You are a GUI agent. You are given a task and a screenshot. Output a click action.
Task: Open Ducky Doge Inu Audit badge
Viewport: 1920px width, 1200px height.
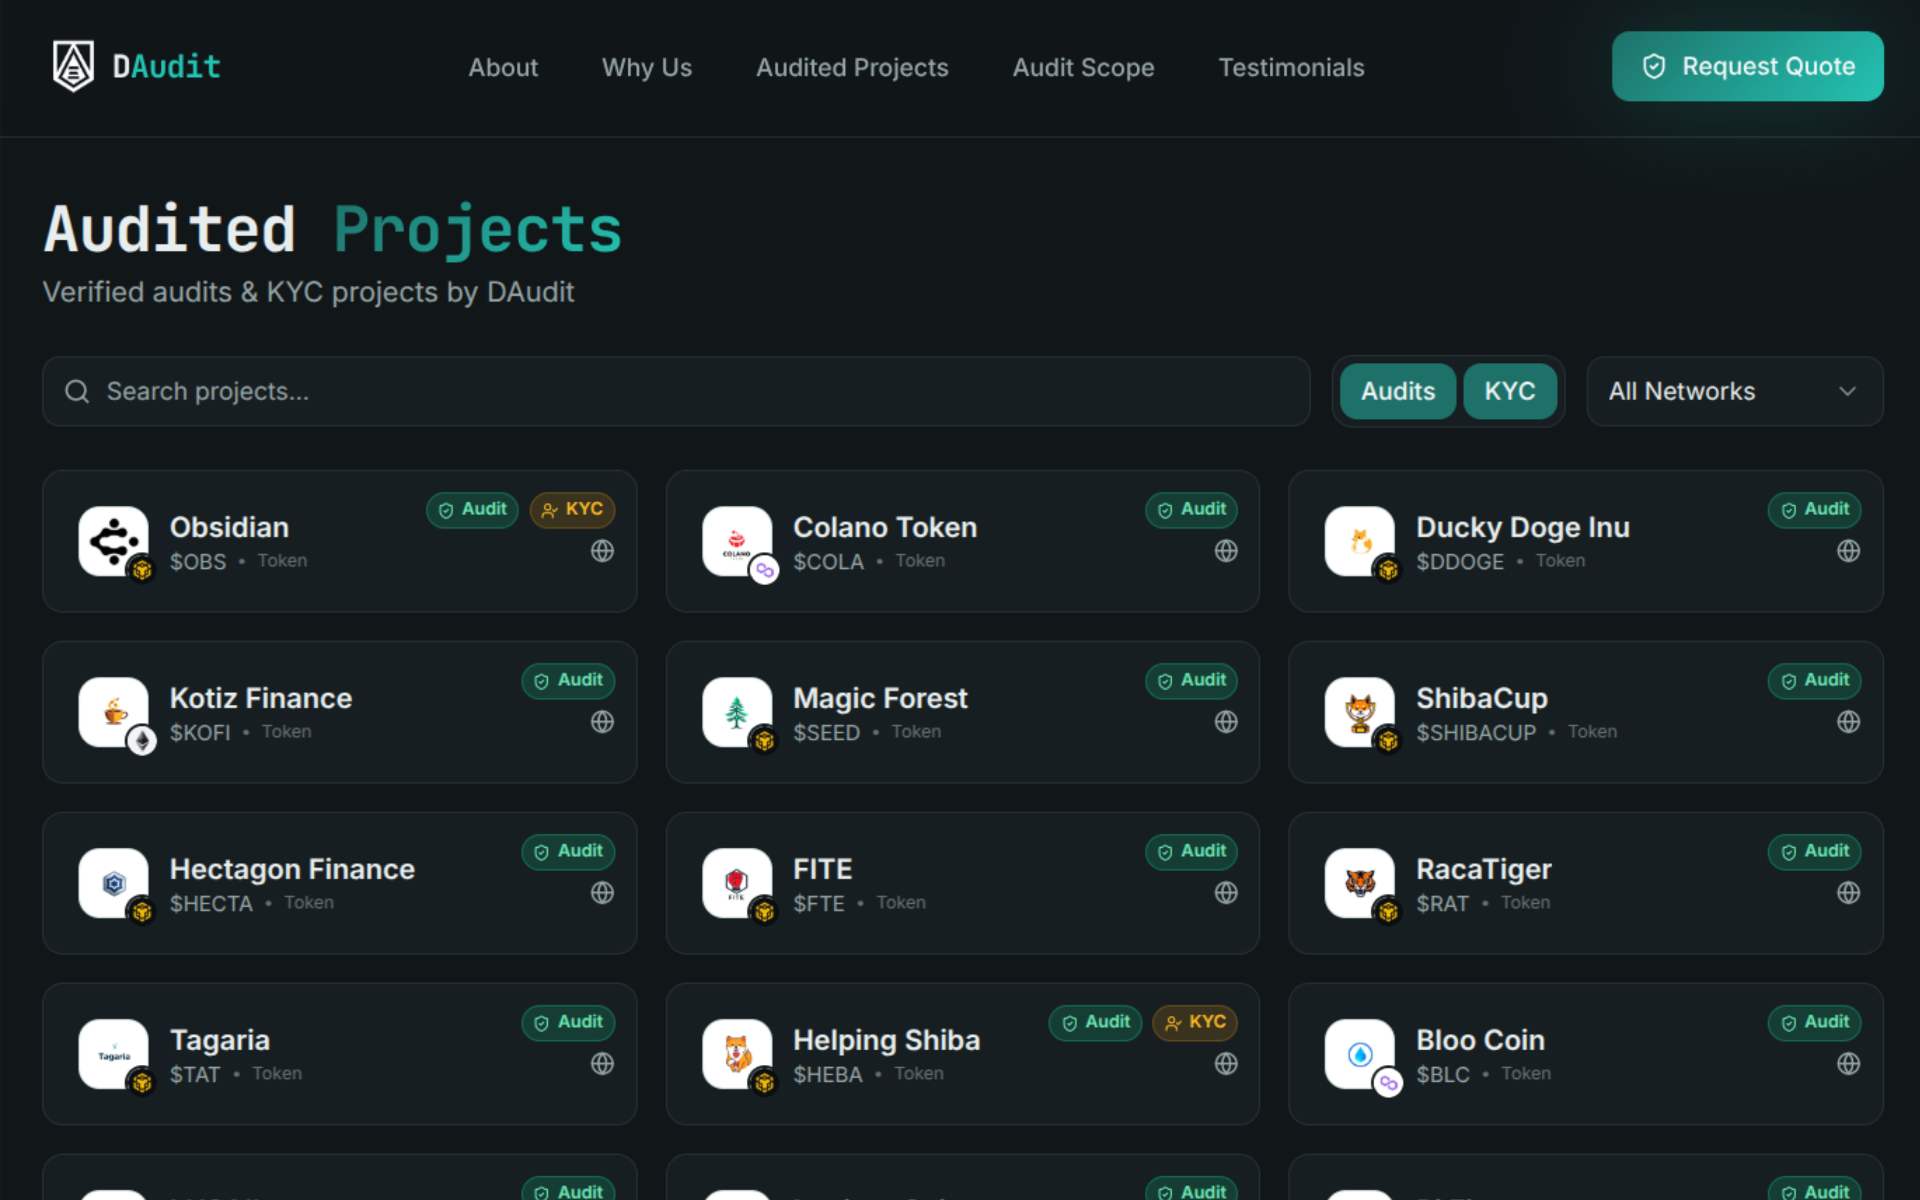pos(1815,510)
